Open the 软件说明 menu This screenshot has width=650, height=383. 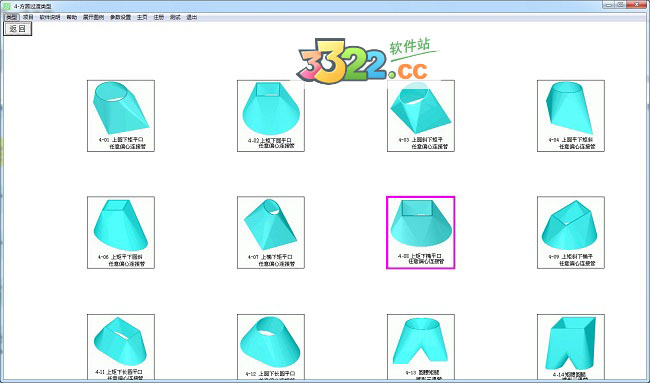coord(50,17)
